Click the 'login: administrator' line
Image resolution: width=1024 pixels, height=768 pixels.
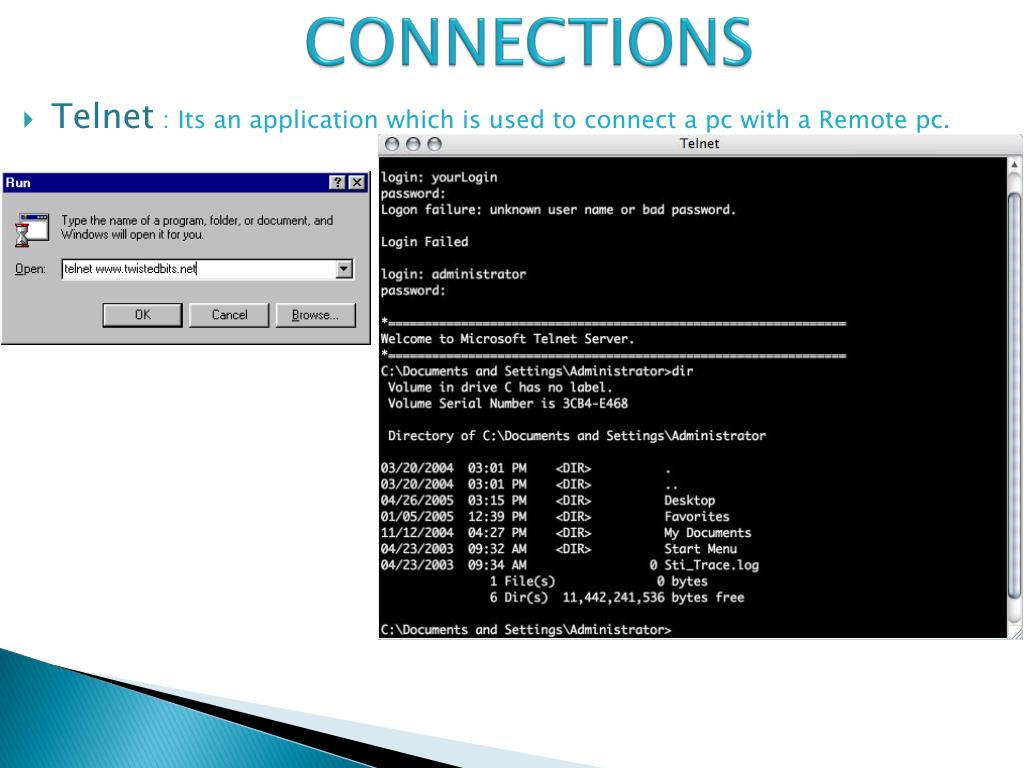pos(453,274)
